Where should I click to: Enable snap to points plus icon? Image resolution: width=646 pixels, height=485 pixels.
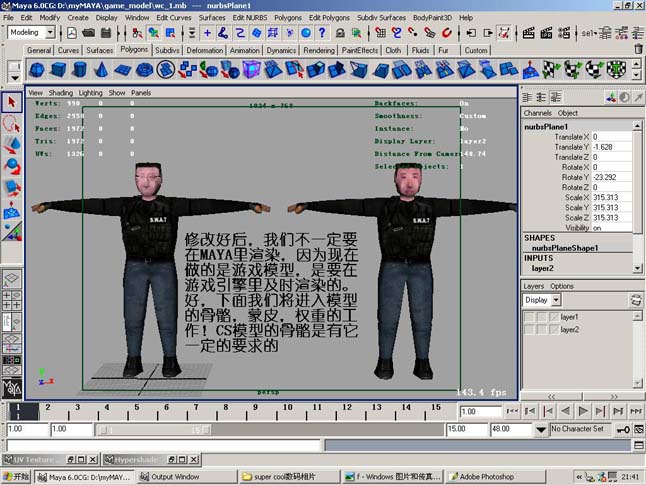(x=208, y=33)
